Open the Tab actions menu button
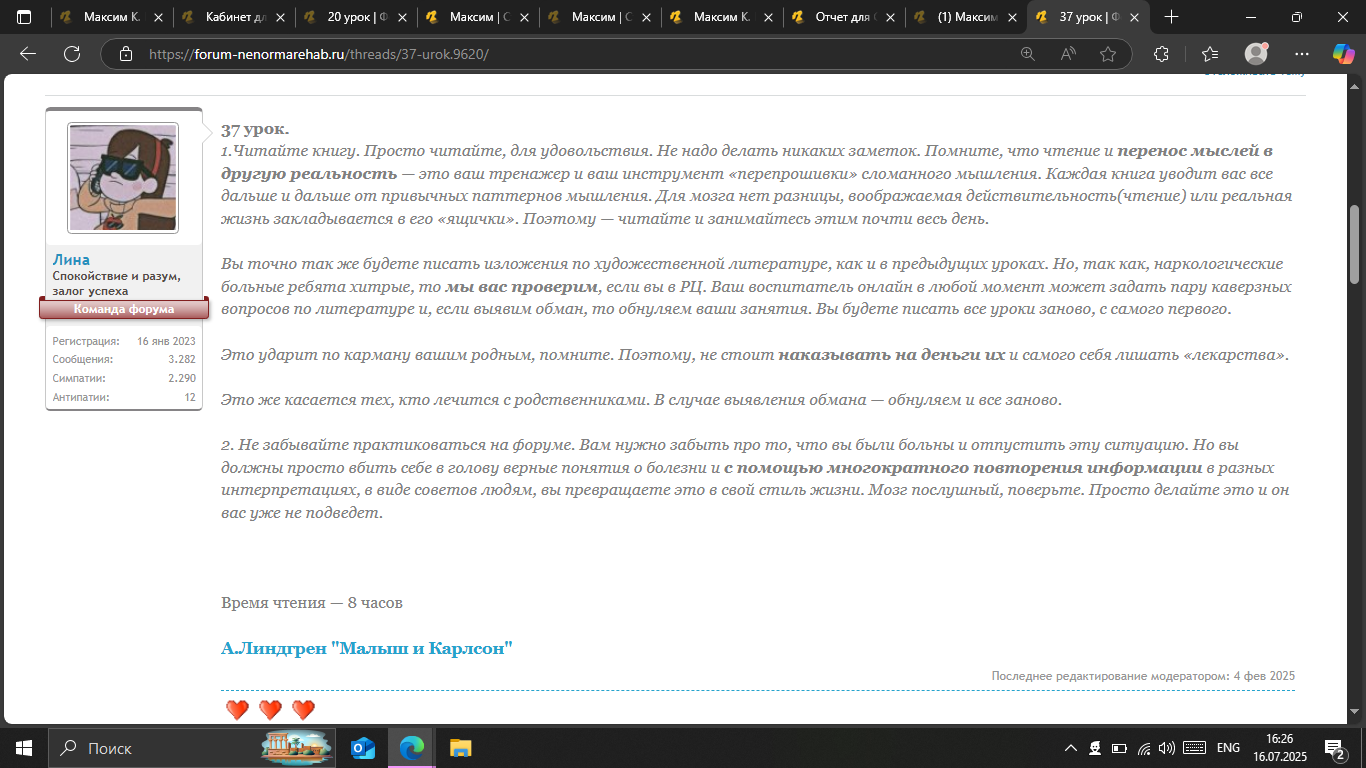Screen dimensions: 1366x768 click(24, 17)
